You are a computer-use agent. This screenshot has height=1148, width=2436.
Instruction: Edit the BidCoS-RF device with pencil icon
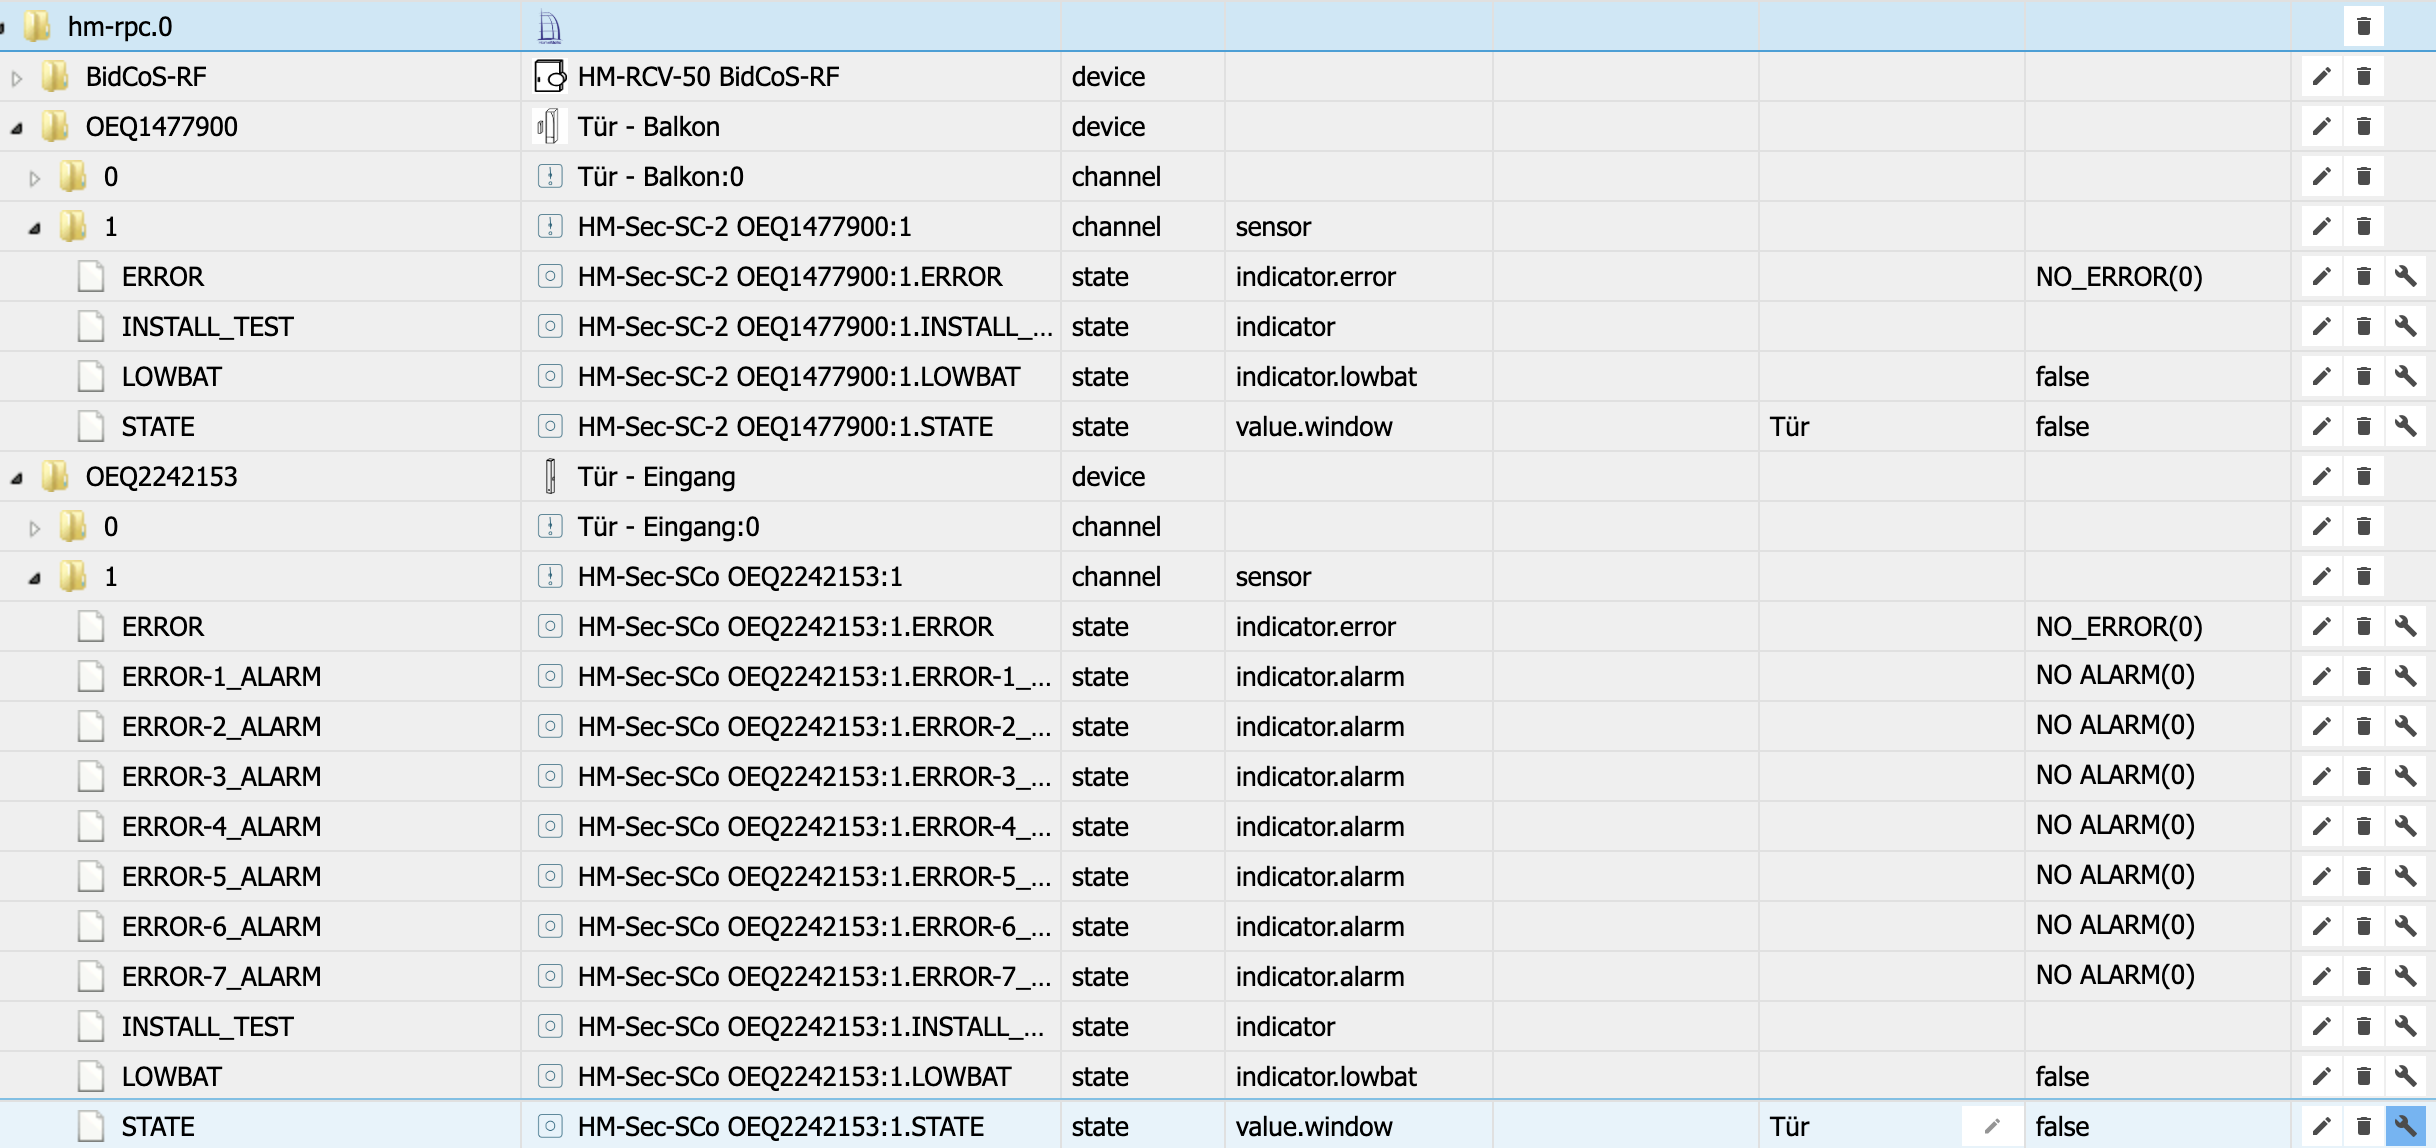click(x=2322, y=76)
